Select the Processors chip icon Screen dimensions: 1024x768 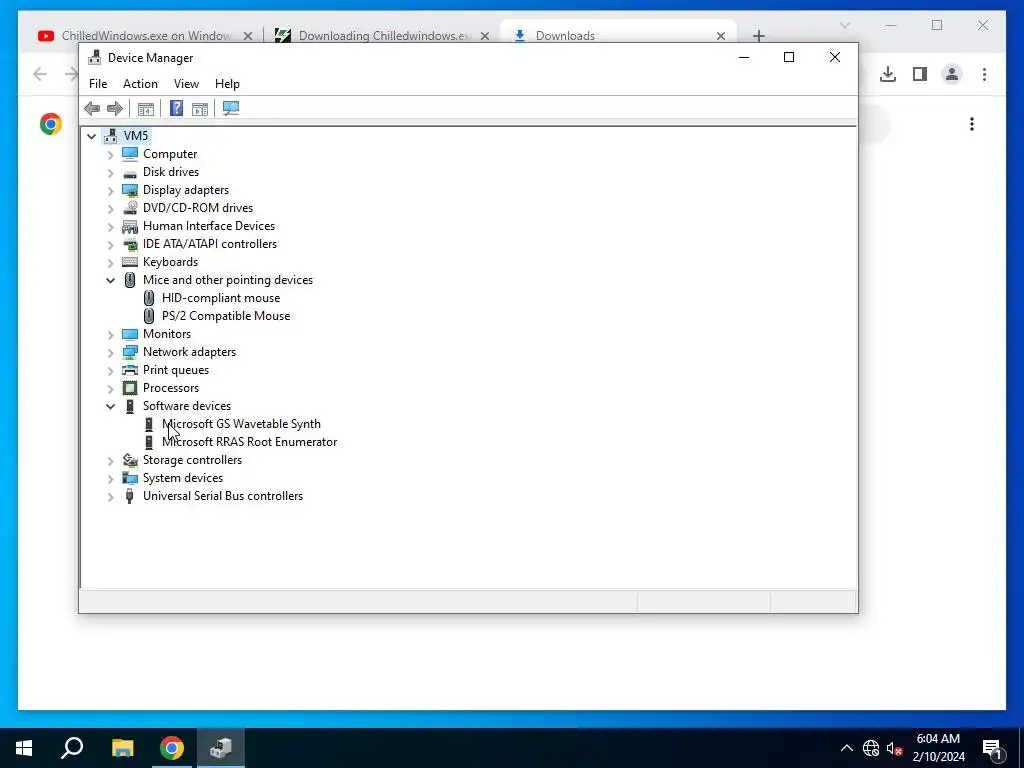point(130,388)
